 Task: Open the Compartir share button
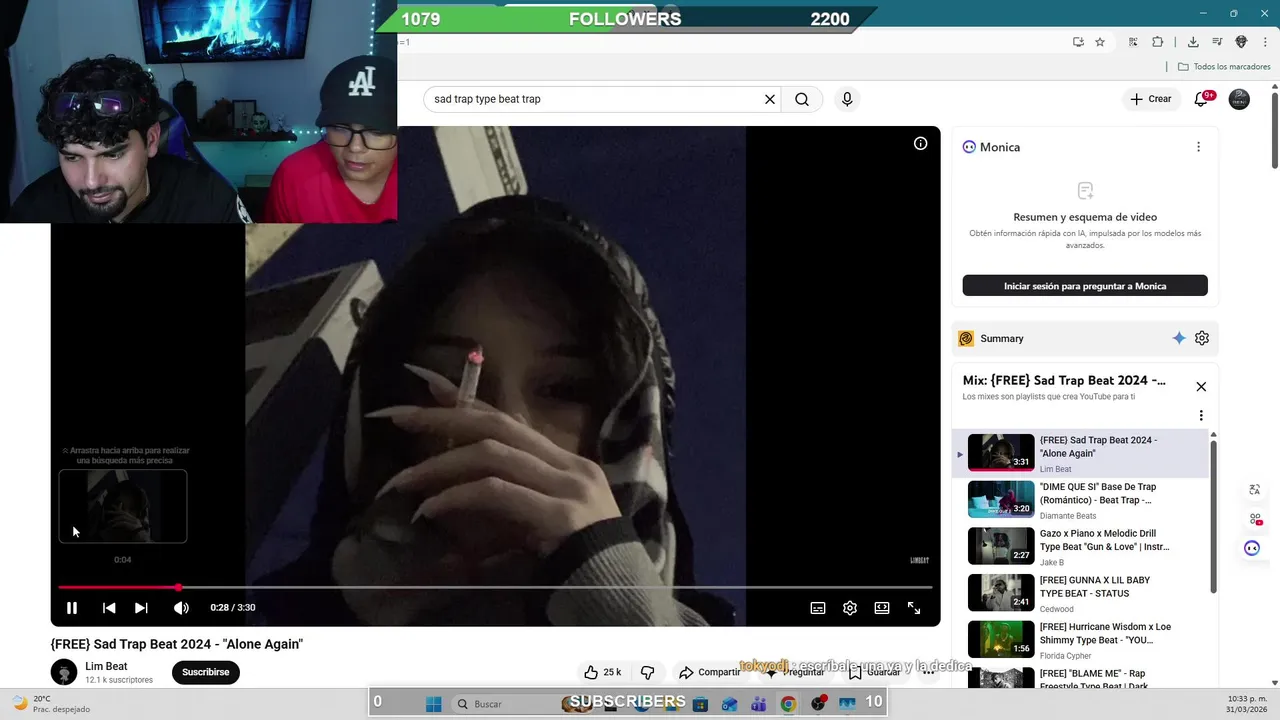pos(709,672)
